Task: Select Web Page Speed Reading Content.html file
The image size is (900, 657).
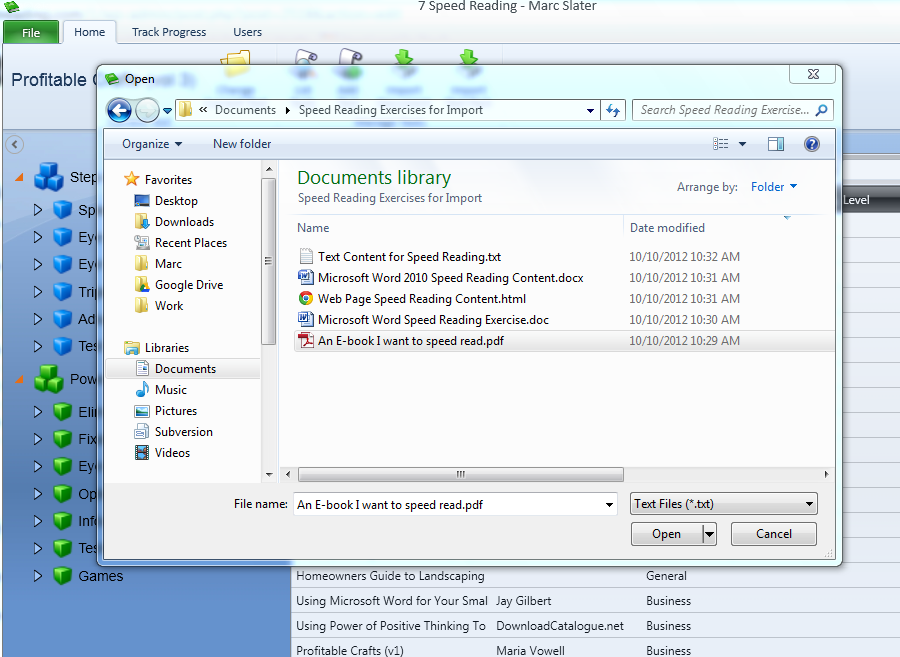Action: click(x=421, y=299)
